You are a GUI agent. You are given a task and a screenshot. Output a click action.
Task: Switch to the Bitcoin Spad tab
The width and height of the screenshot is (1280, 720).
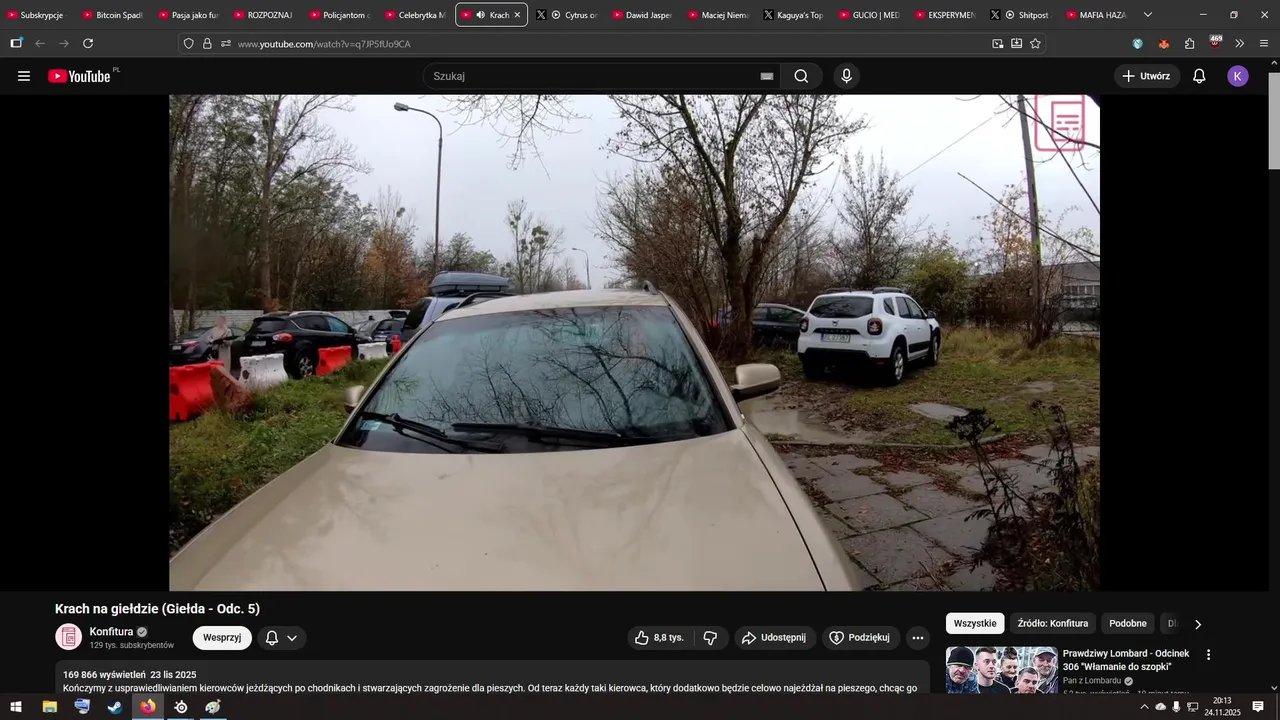[114, 15]
